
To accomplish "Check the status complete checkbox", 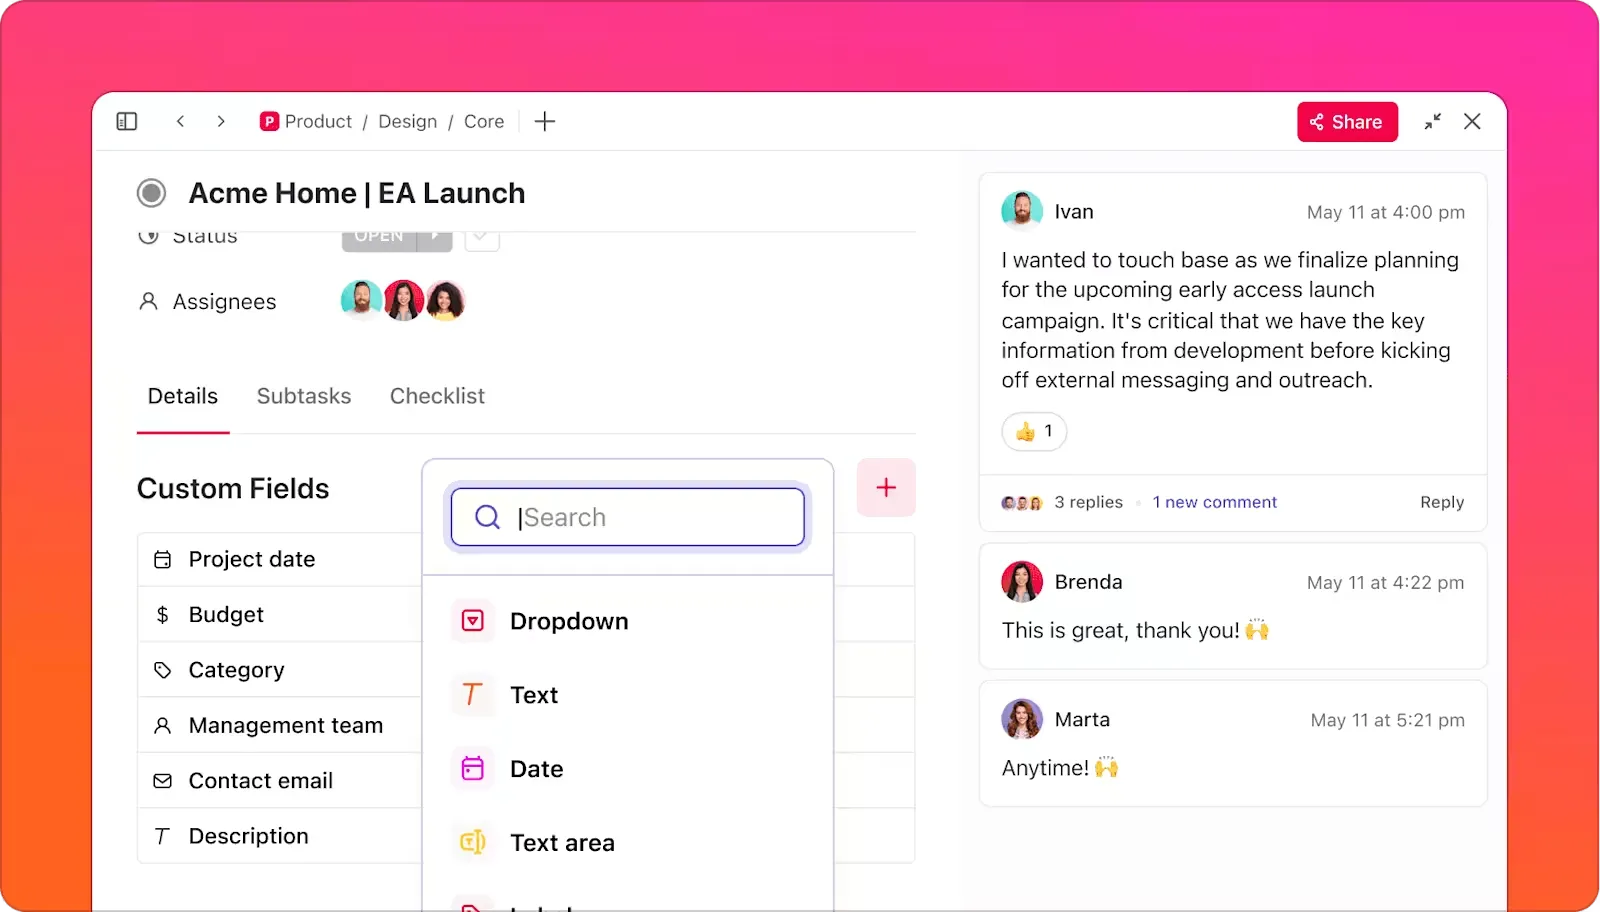I will 482,238.
